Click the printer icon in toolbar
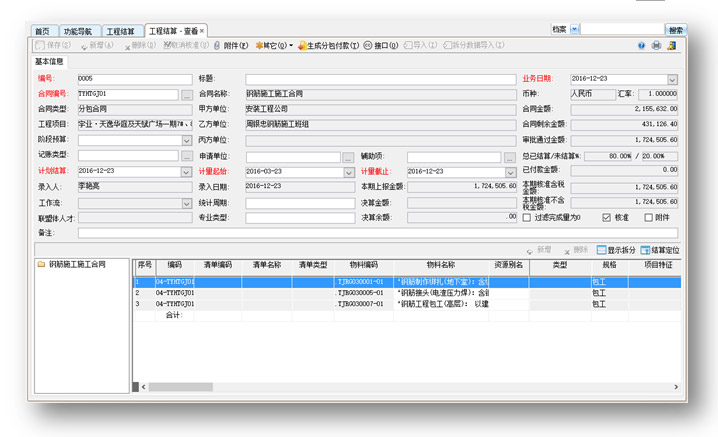This screenshot has height=437, width=718. coord(657,45)
